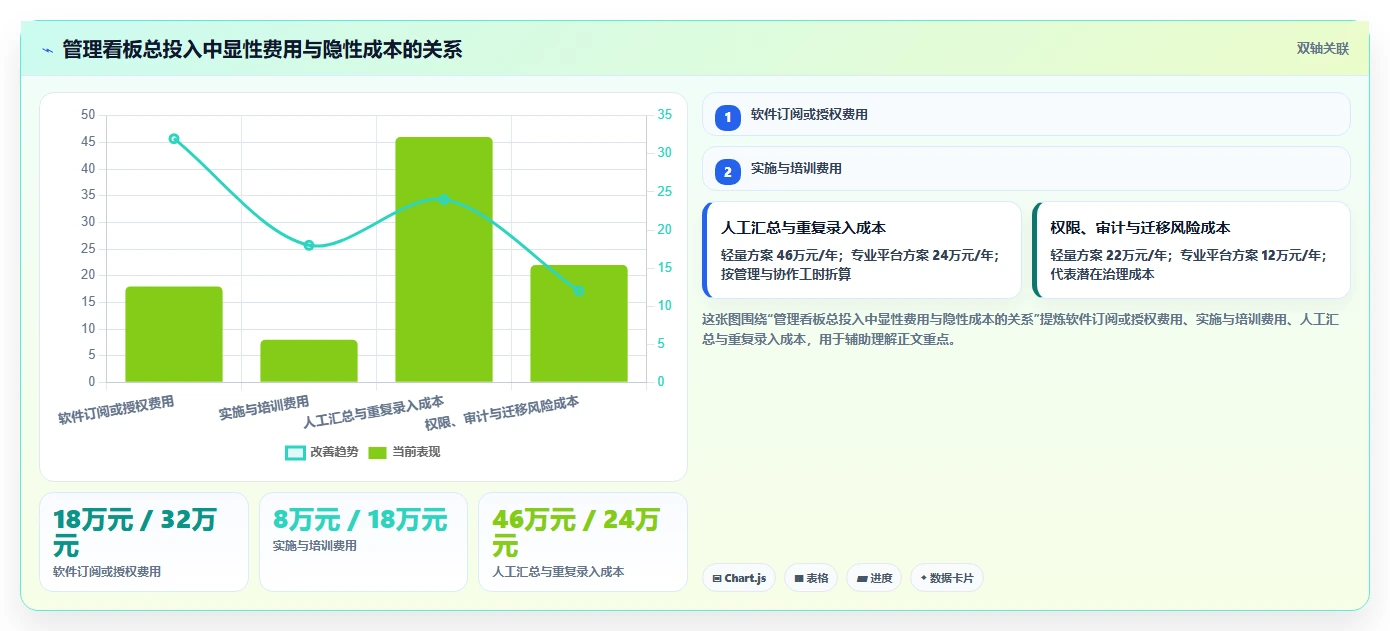
Task: Click the trend point above 权限、审计 bar
Action: tap(579, 291)
